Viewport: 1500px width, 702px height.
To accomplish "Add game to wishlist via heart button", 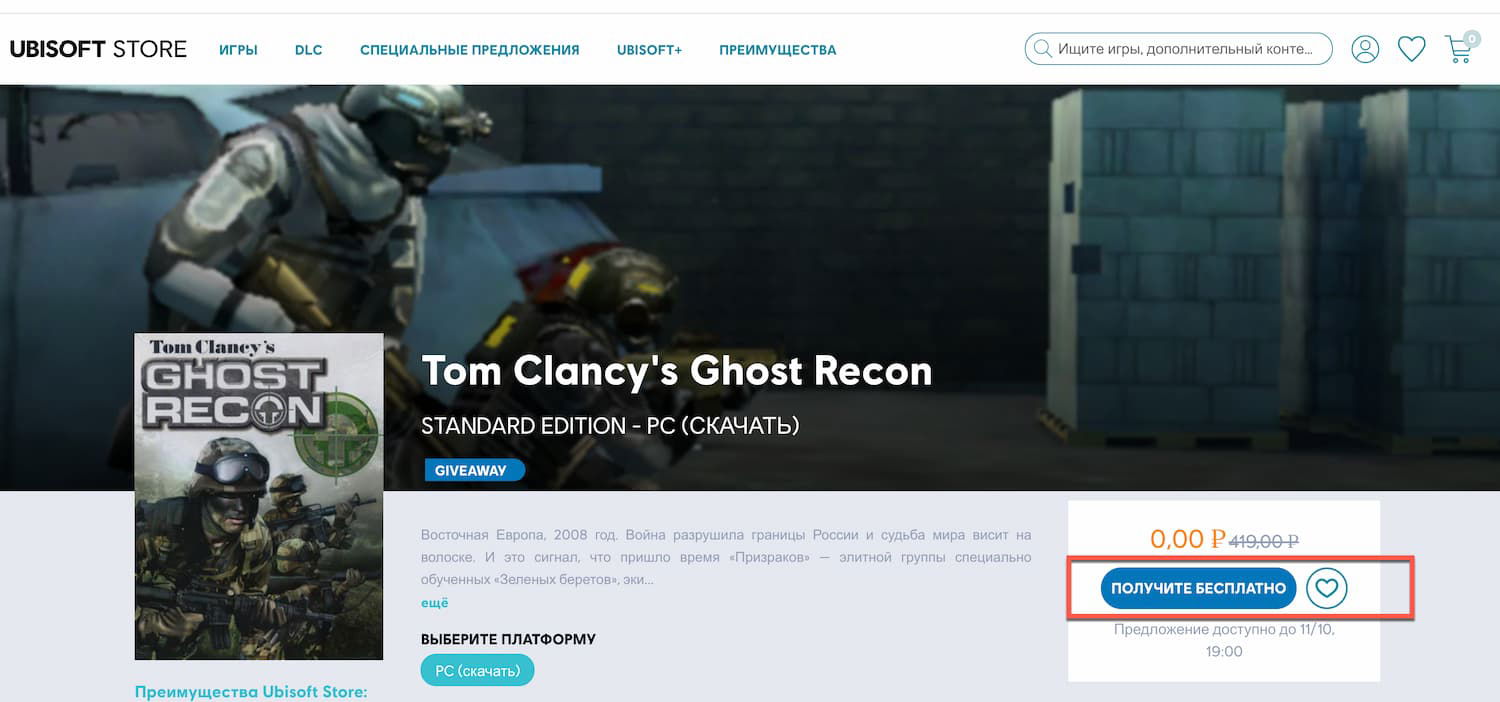I will (1326, 588).
